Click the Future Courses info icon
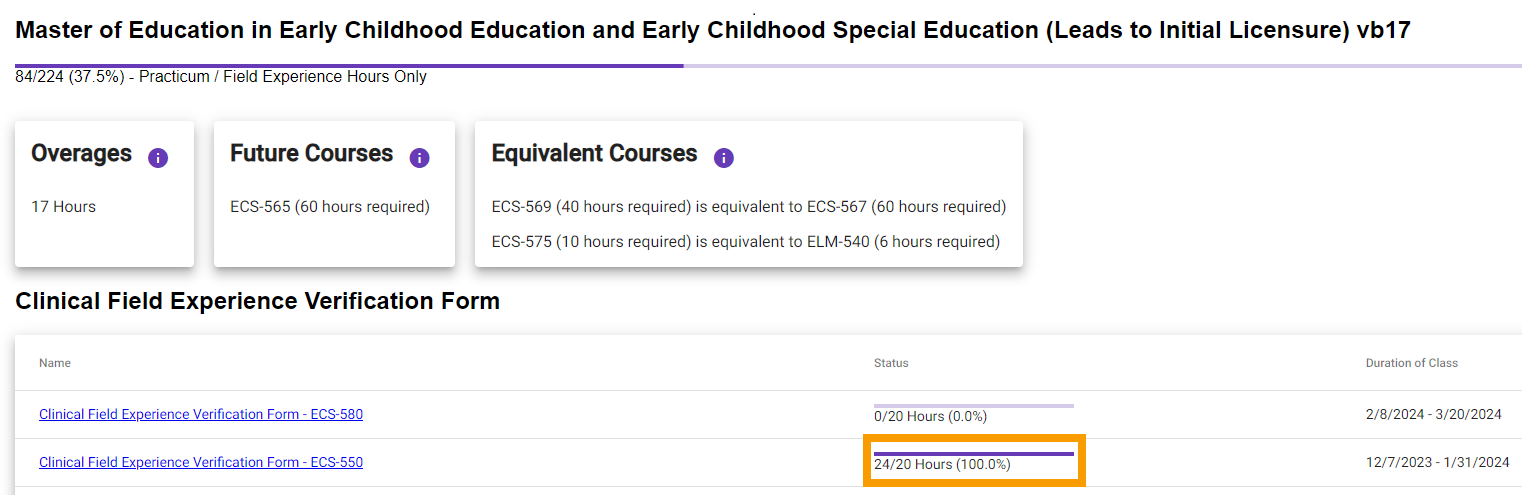This screenshot has width=1522, height=495. click(x=420, y=158)
